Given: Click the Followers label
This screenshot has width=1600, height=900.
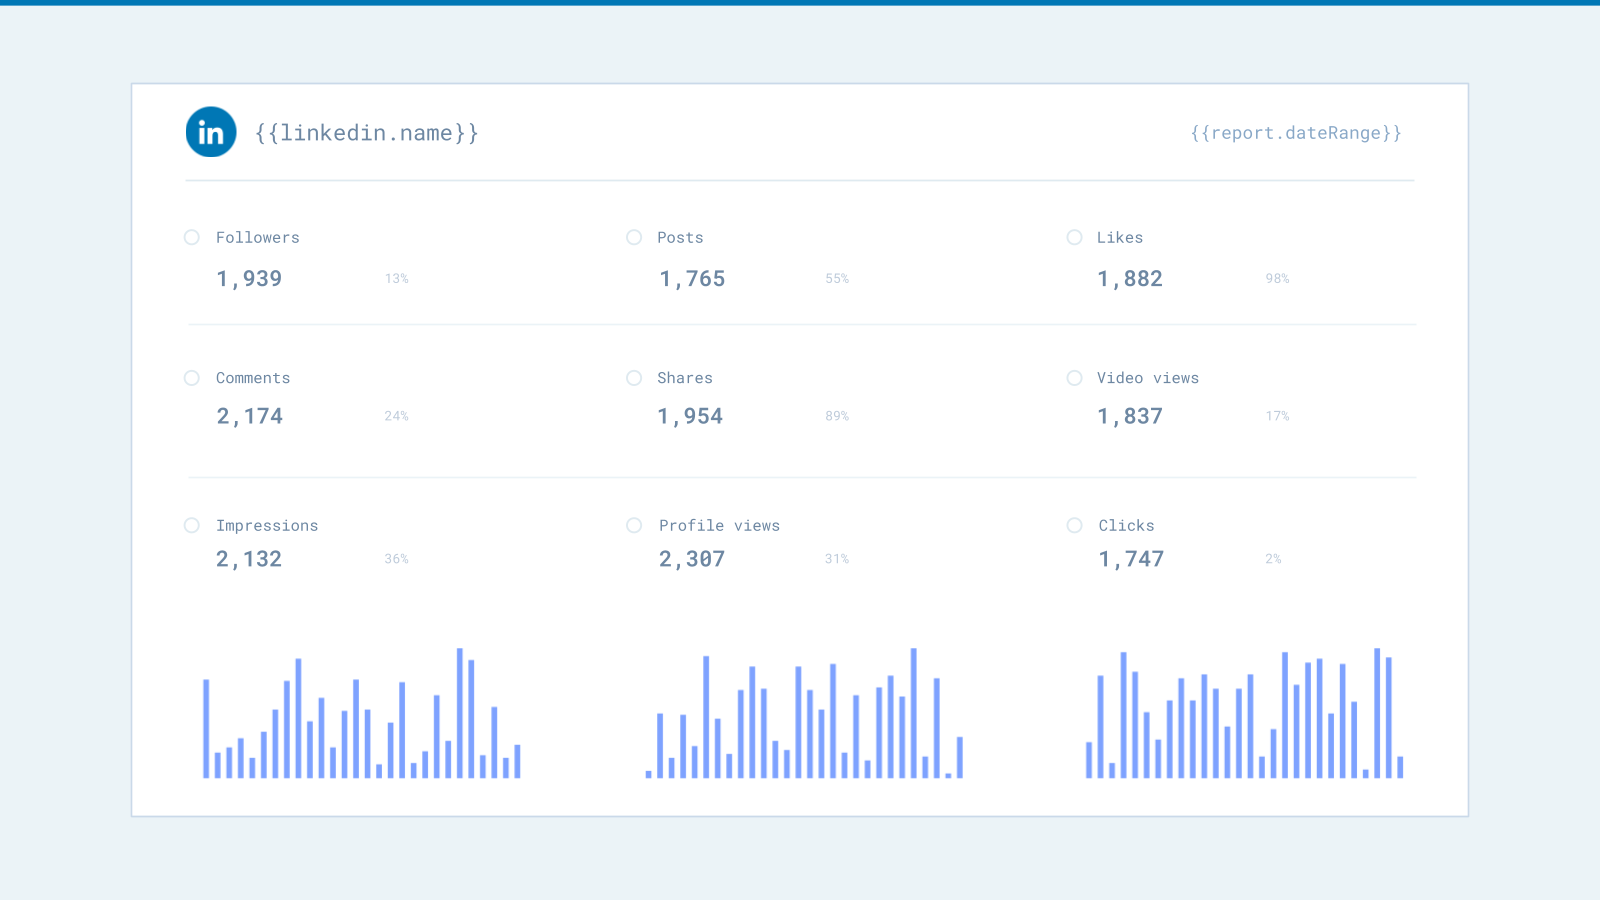Looking at the screenshot, I should point(258,237).
